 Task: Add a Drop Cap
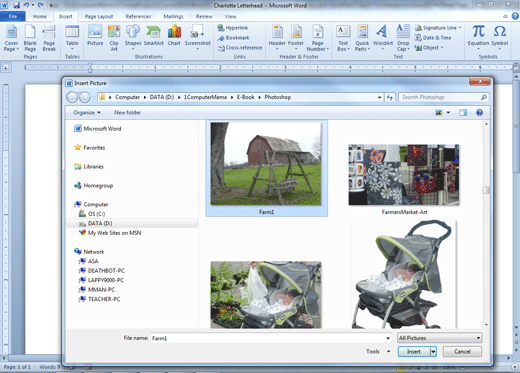[x=403, y=38]
